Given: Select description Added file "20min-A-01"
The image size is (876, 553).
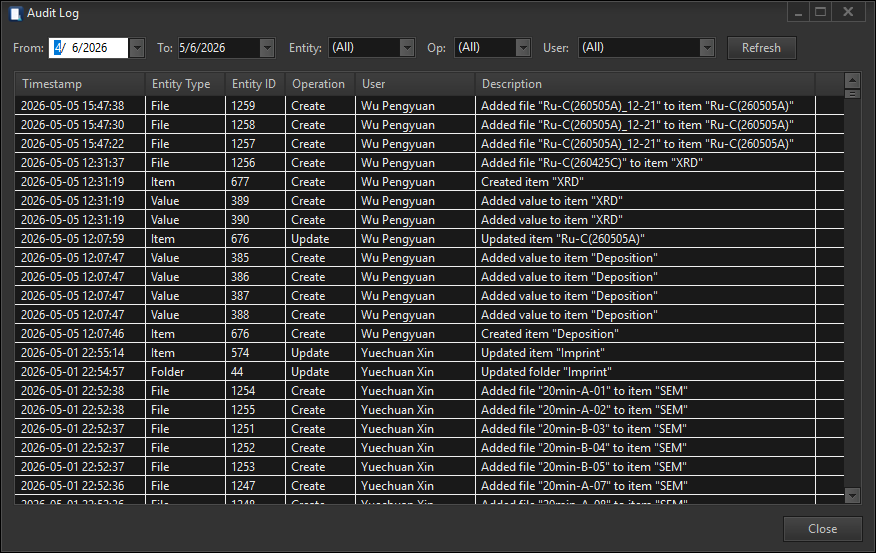Looking at the screenshot, I should coord(645,390).
